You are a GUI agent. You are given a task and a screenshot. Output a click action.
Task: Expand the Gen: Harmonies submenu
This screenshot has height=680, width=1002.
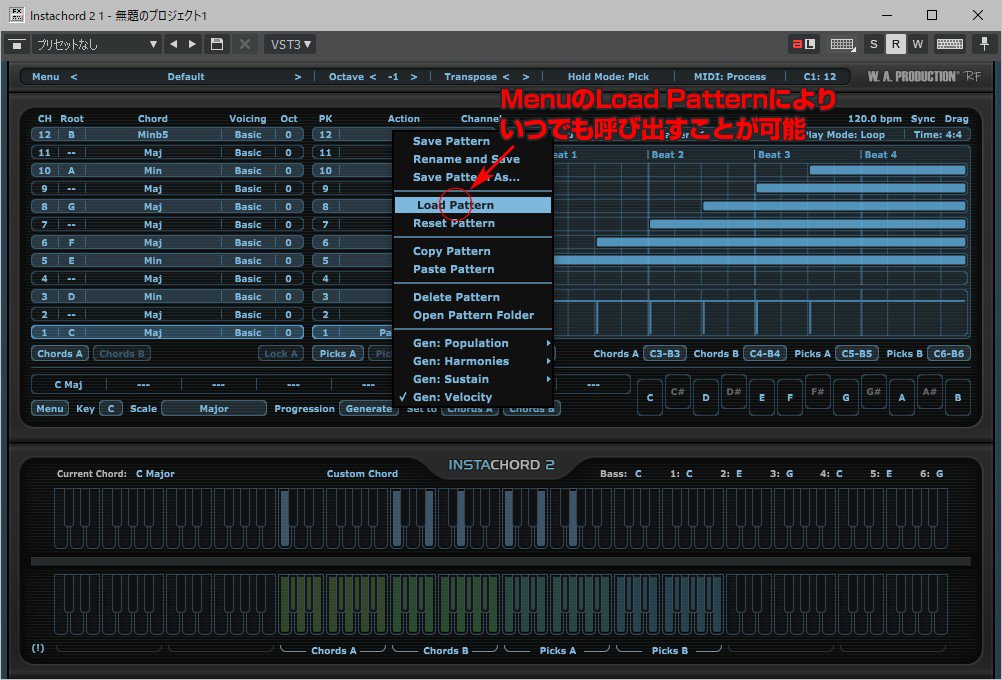pyautogui.click(x=473, y=361)
